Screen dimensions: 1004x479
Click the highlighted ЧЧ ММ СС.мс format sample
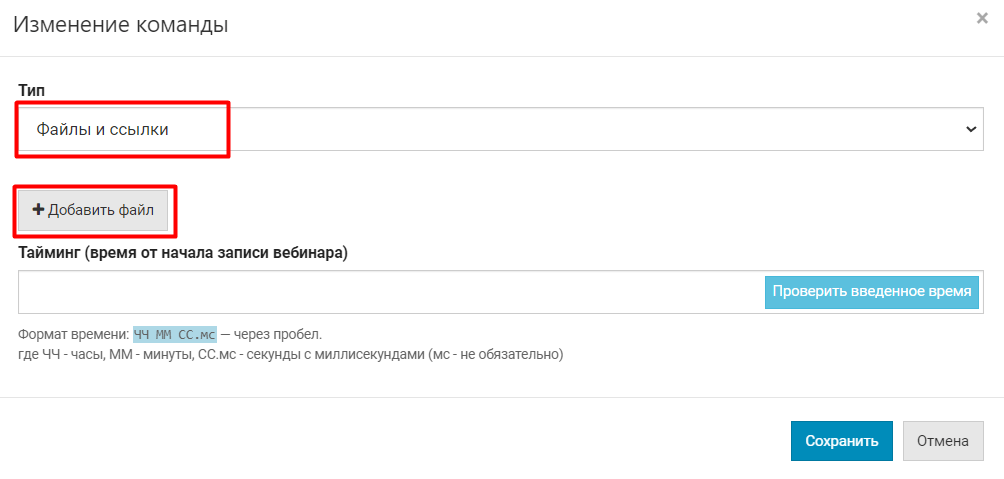coord(175,334)
